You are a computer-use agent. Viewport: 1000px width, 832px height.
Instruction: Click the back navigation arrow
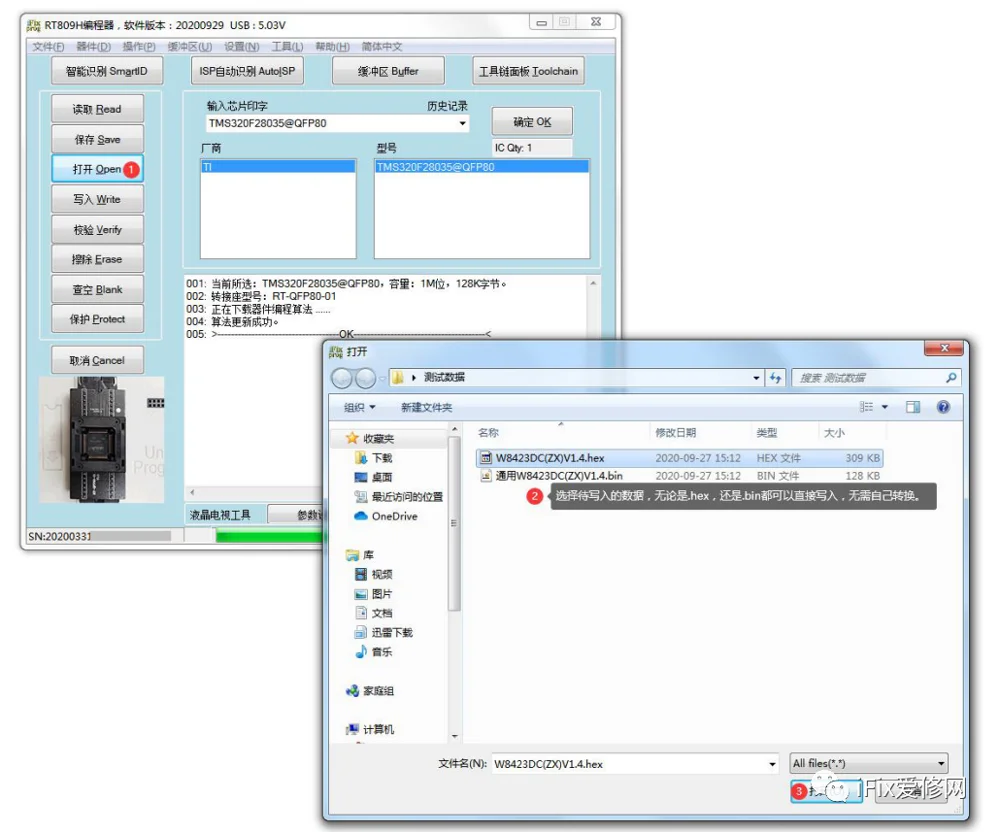coord(342,378)
